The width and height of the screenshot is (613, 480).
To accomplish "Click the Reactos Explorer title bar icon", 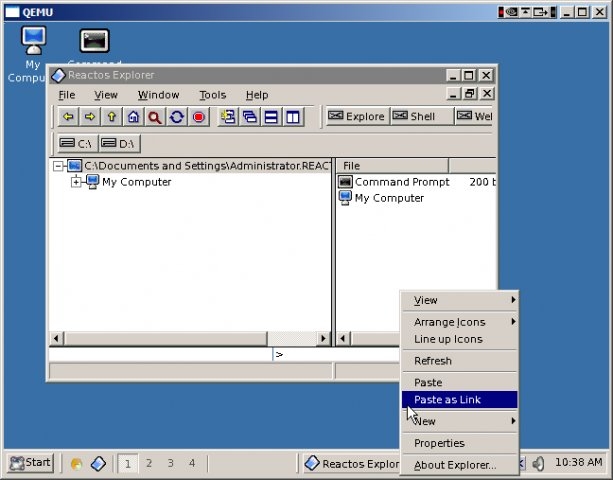I will pos(58,75).
